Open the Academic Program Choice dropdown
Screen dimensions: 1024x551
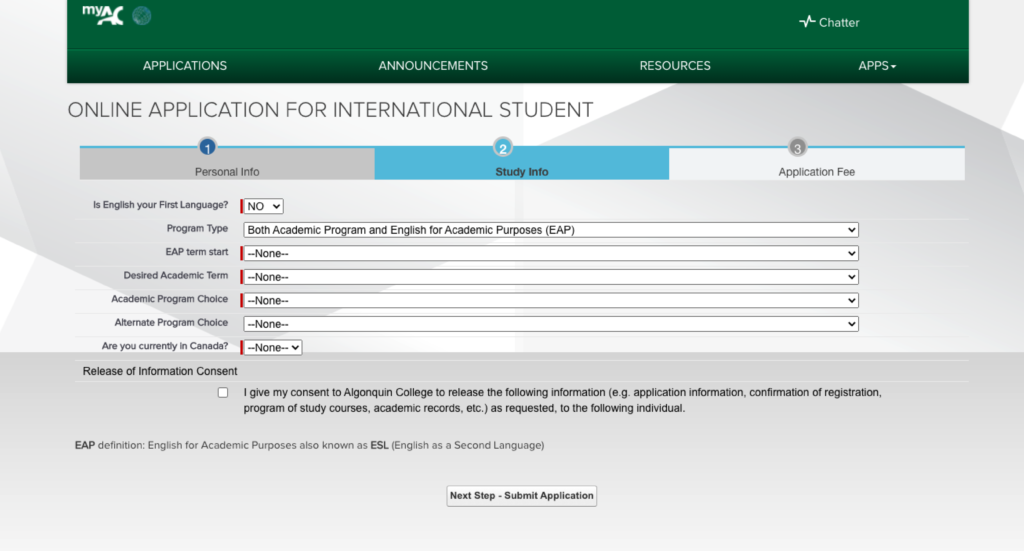click(x=551, y=300)
